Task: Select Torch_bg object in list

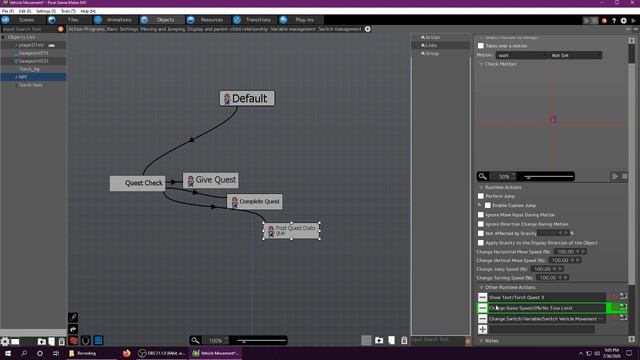Action: [29, 69]
